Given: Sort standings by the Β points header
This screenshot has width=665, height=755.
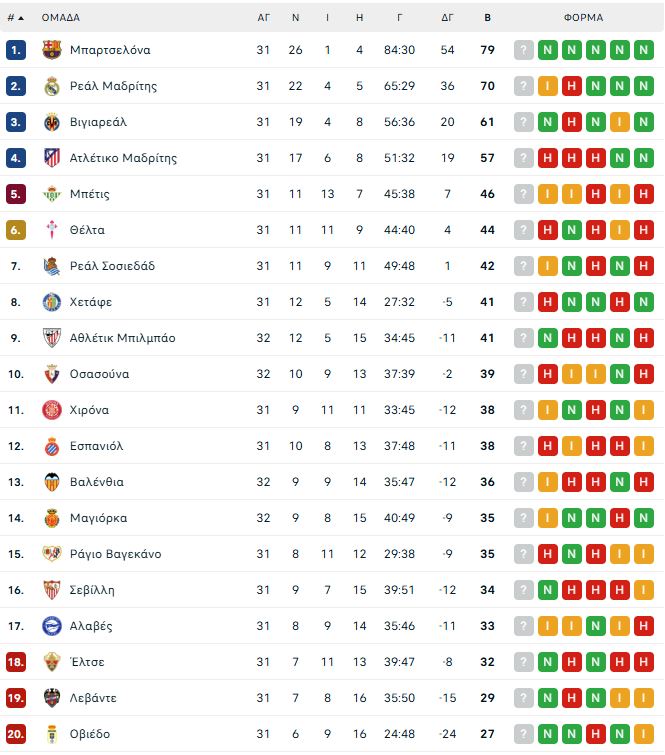Looking at the screenshot, I should pyautogui.click(x=487, y=18).
